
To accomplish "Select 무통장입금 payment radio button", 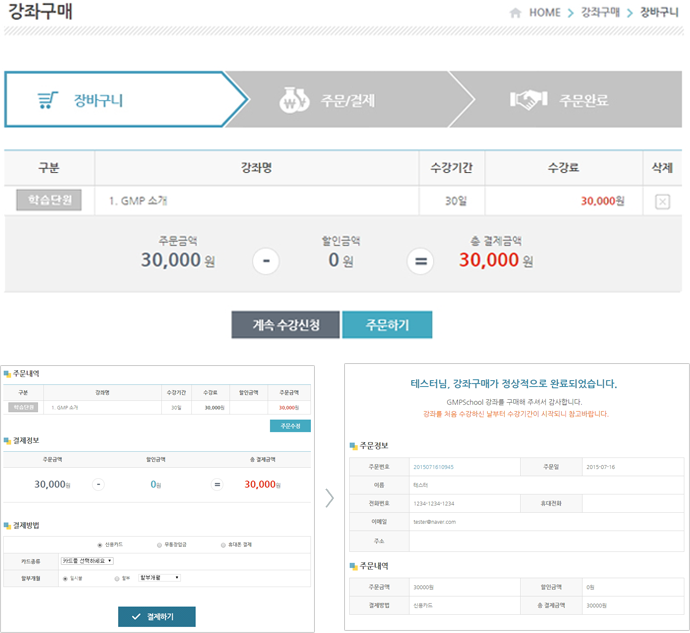I will click(159, 545).
